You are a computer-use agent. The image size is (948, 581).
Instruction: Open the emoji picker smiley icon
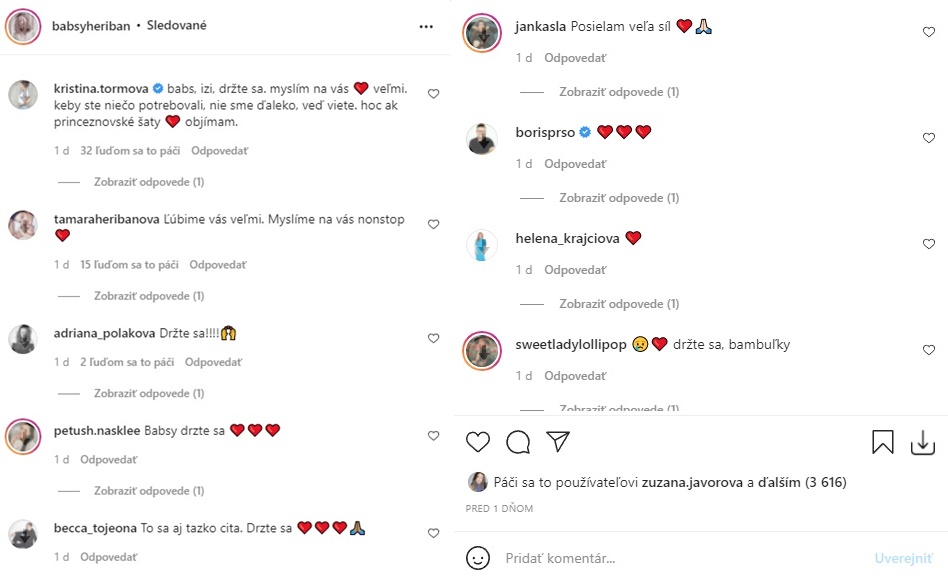point(478,558)
